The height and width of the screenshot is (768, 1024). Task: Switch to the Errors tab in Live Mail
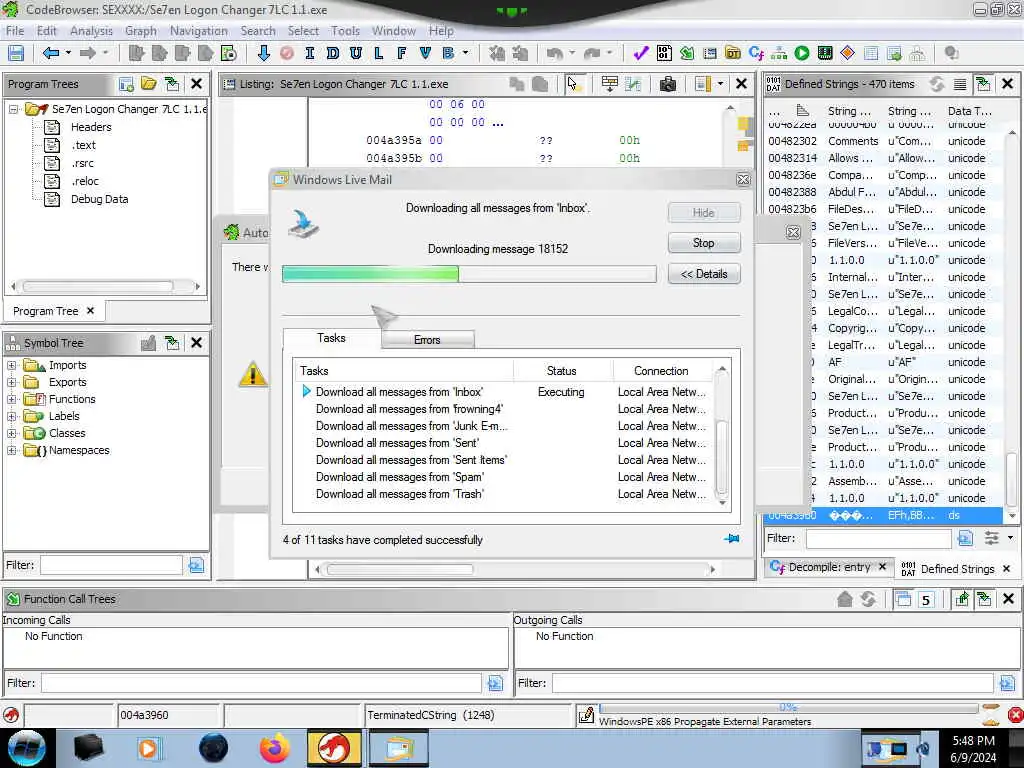click(428, 340)
